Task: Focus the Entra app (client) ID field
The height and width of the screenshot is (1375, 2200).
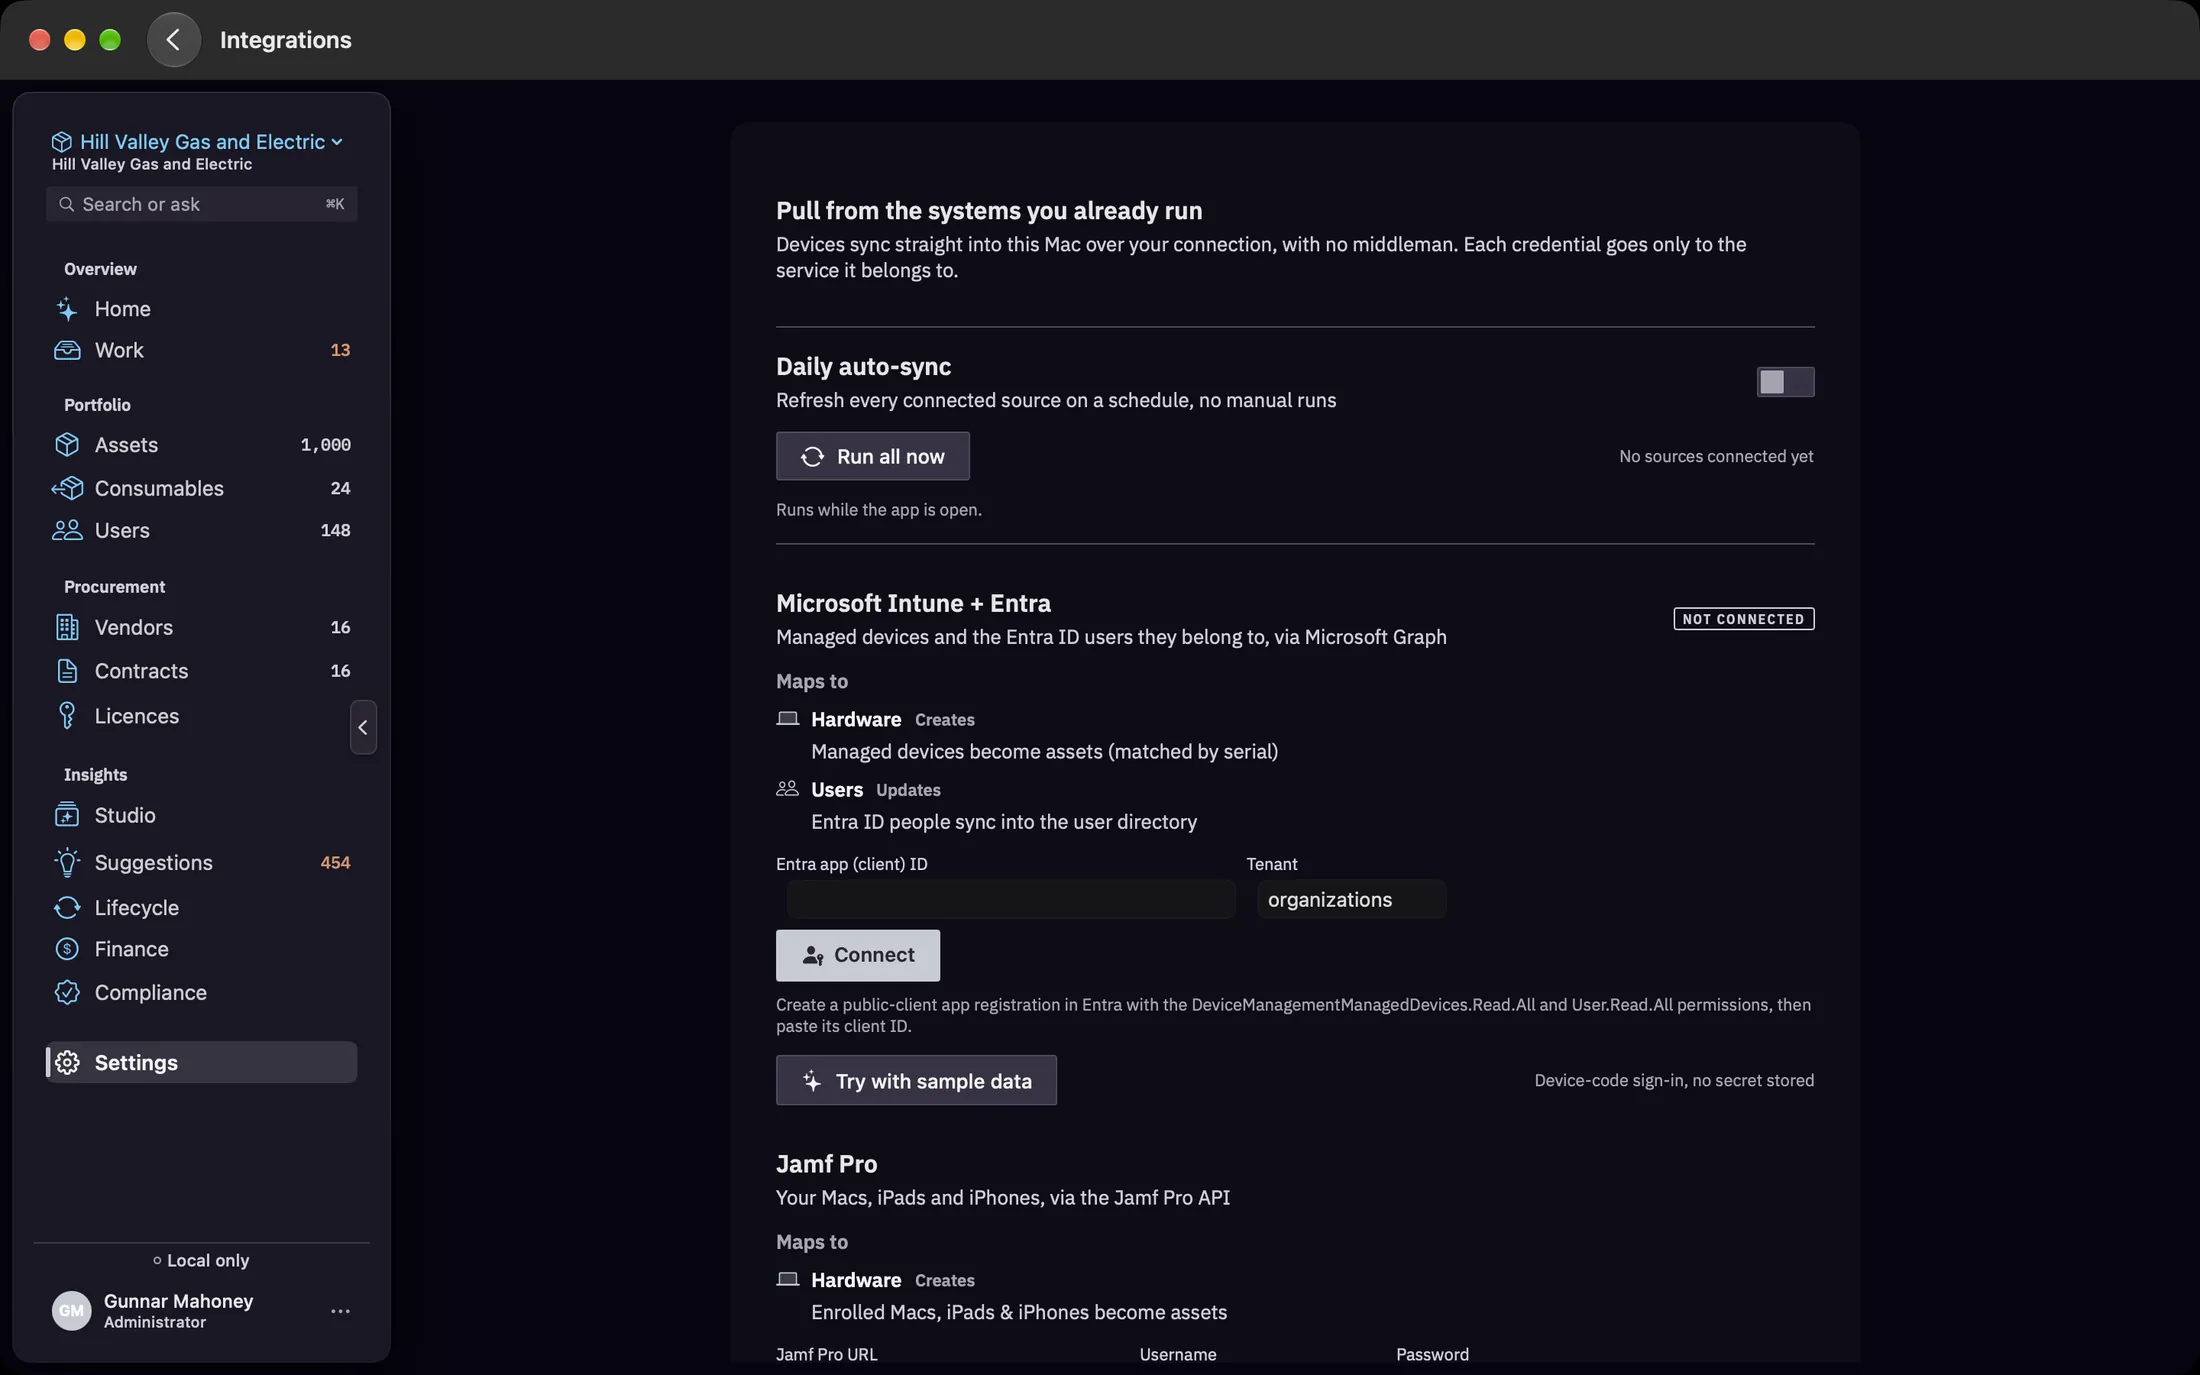Action: pyautogui.click(x=1010, y=899)
